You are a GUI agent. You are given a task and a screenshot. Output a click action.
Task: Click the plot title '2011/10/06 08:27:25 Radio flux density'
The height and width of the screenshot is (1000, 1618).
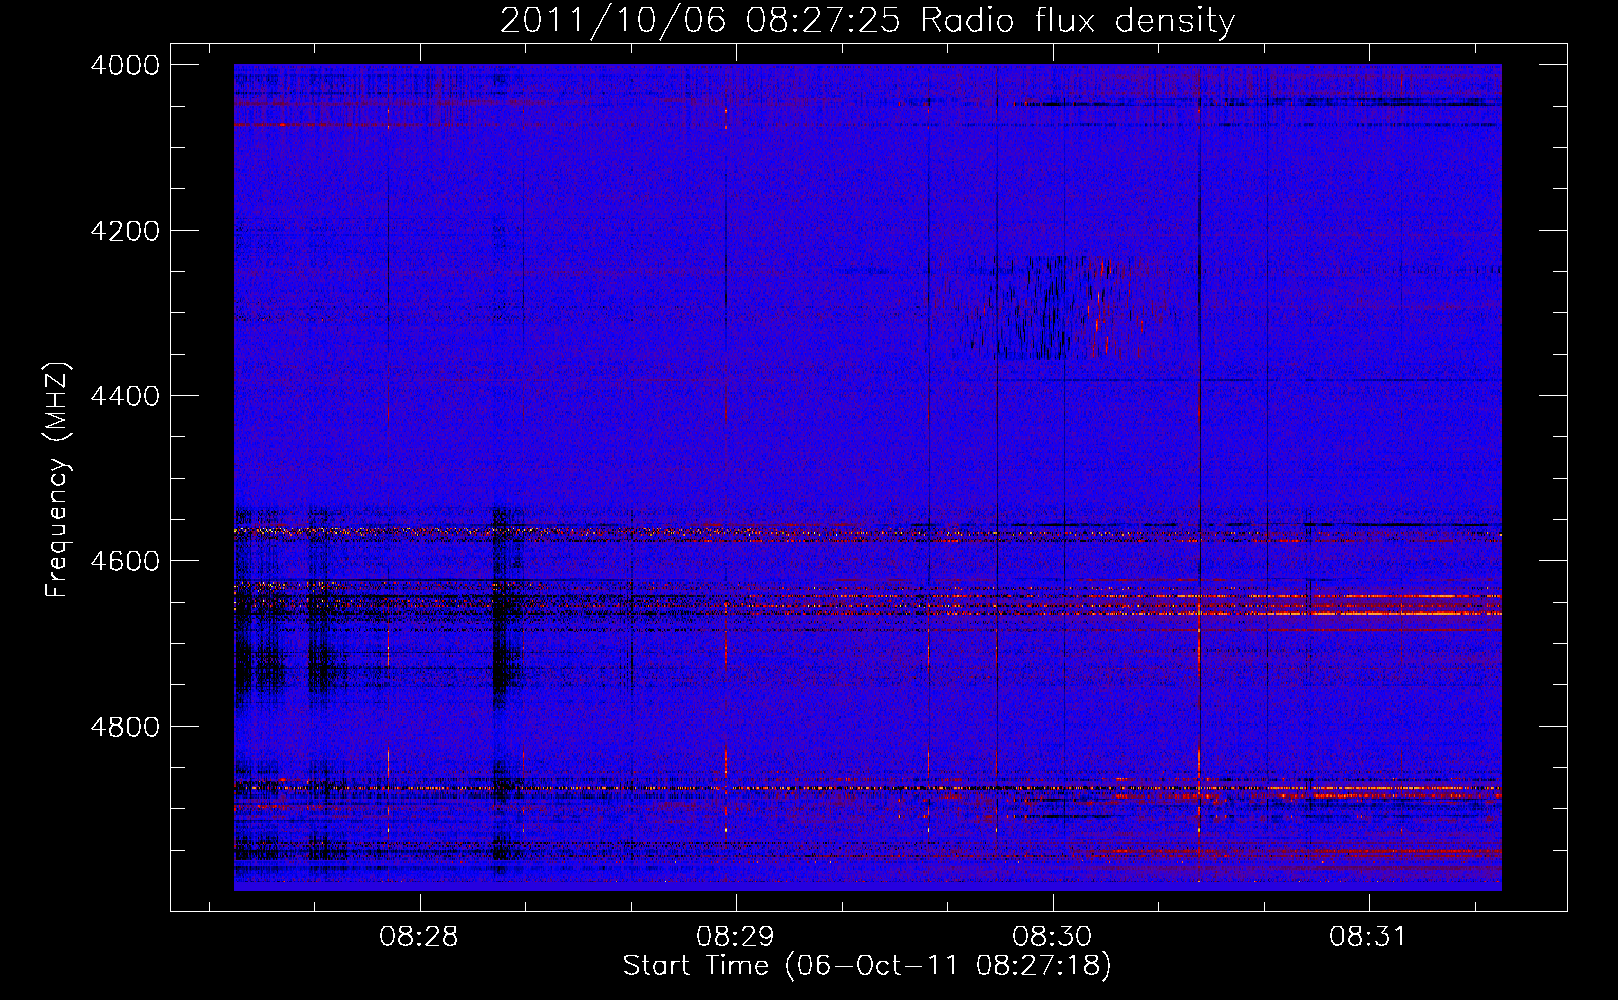[x=867, y=20]
